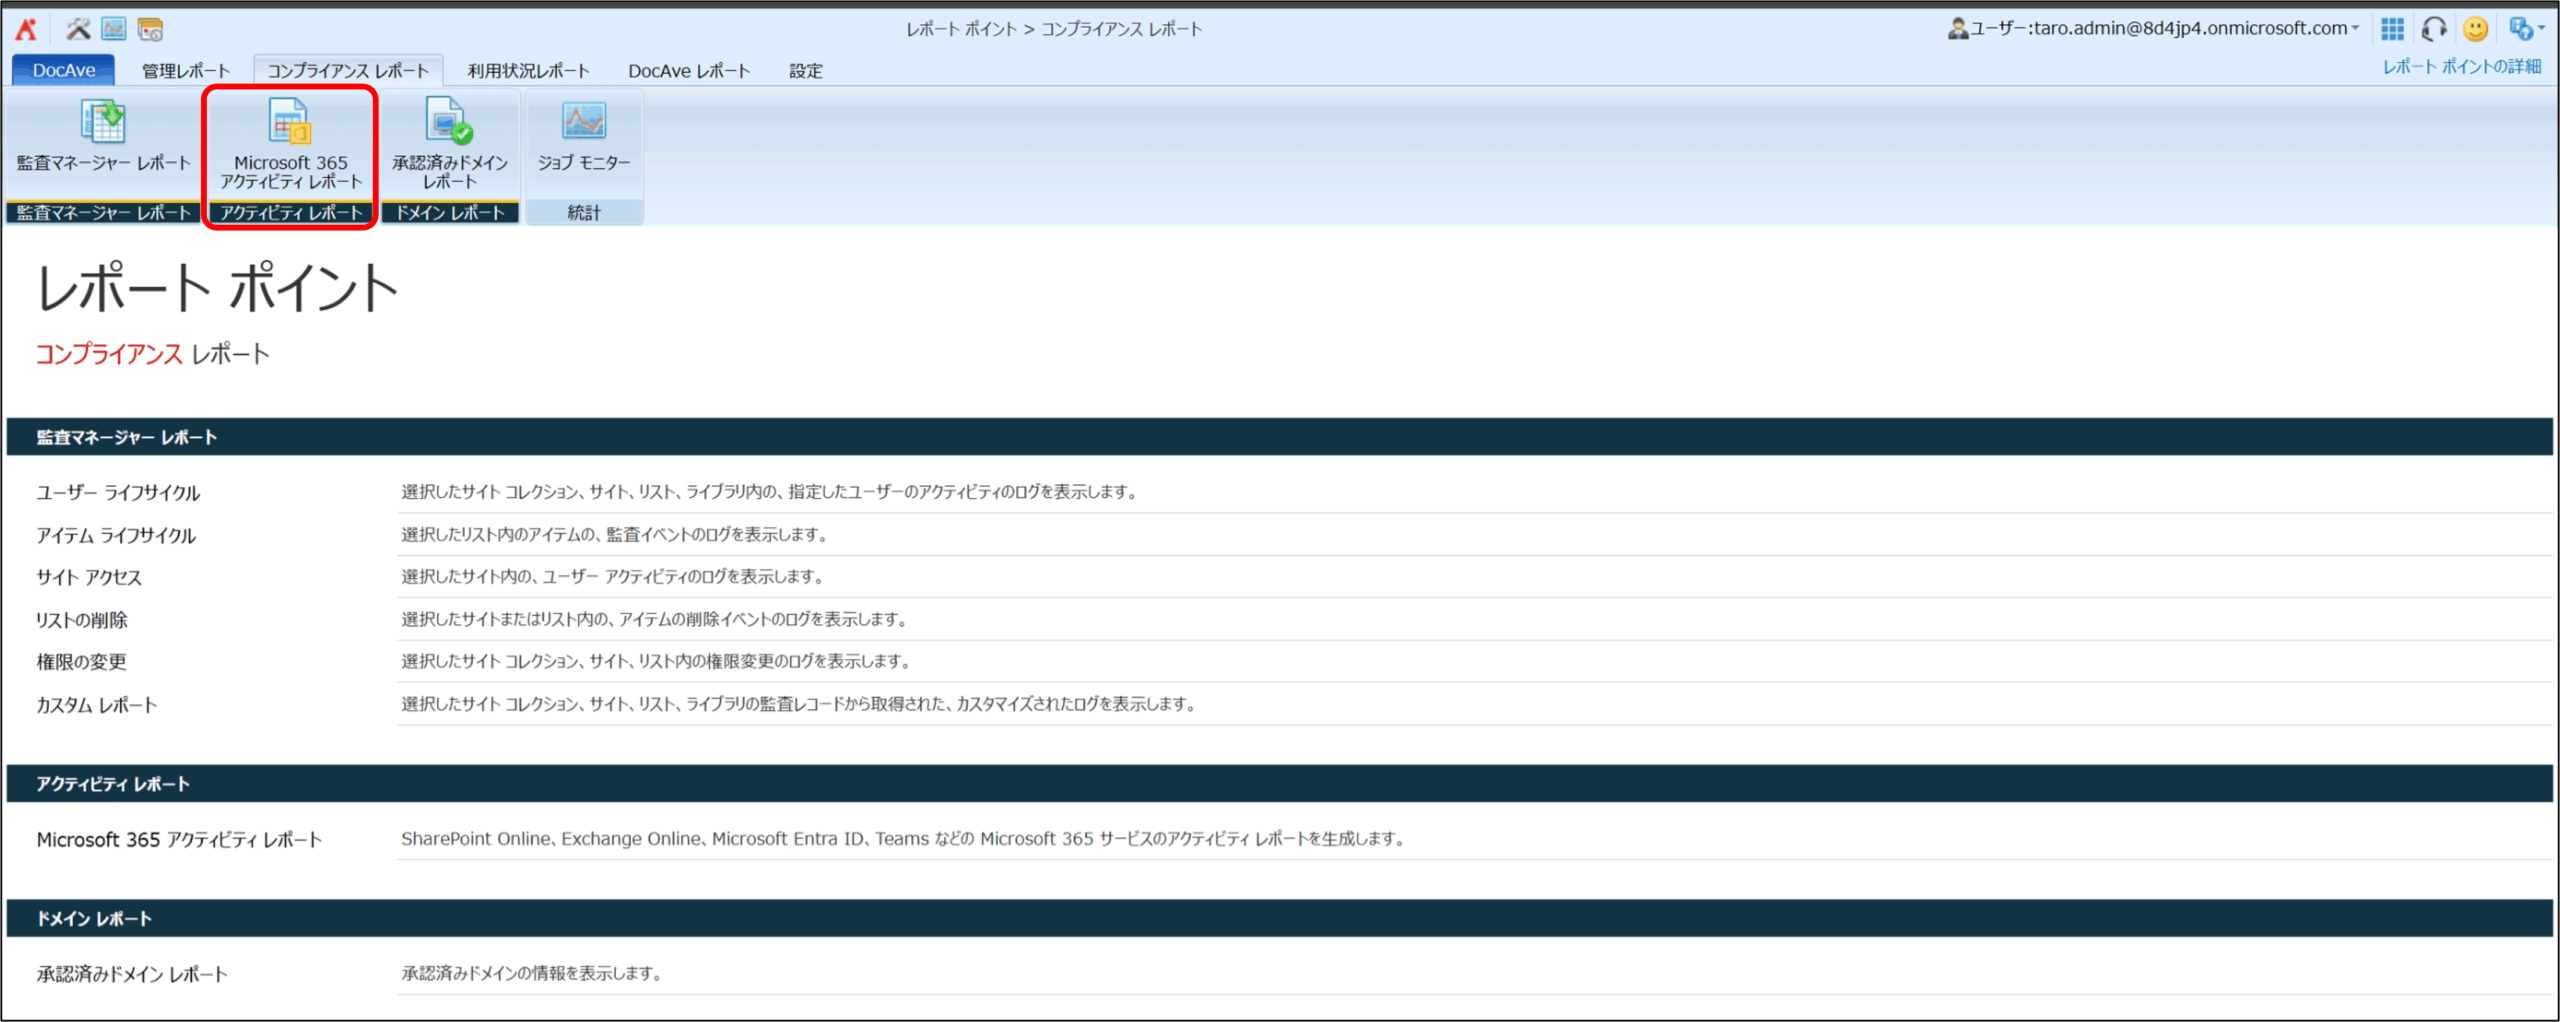
Task: Switch to 利用状況レポート tab
Action: point(528,71)
